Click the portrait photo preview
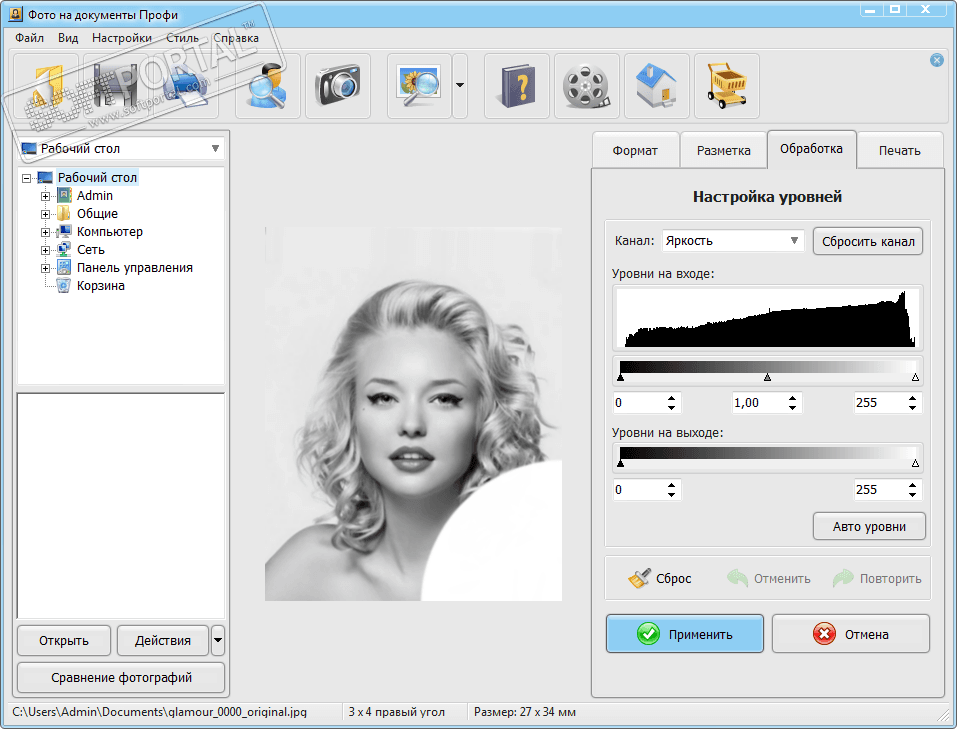Viewport: 957px width, 729px height. [x=413, y=413]
